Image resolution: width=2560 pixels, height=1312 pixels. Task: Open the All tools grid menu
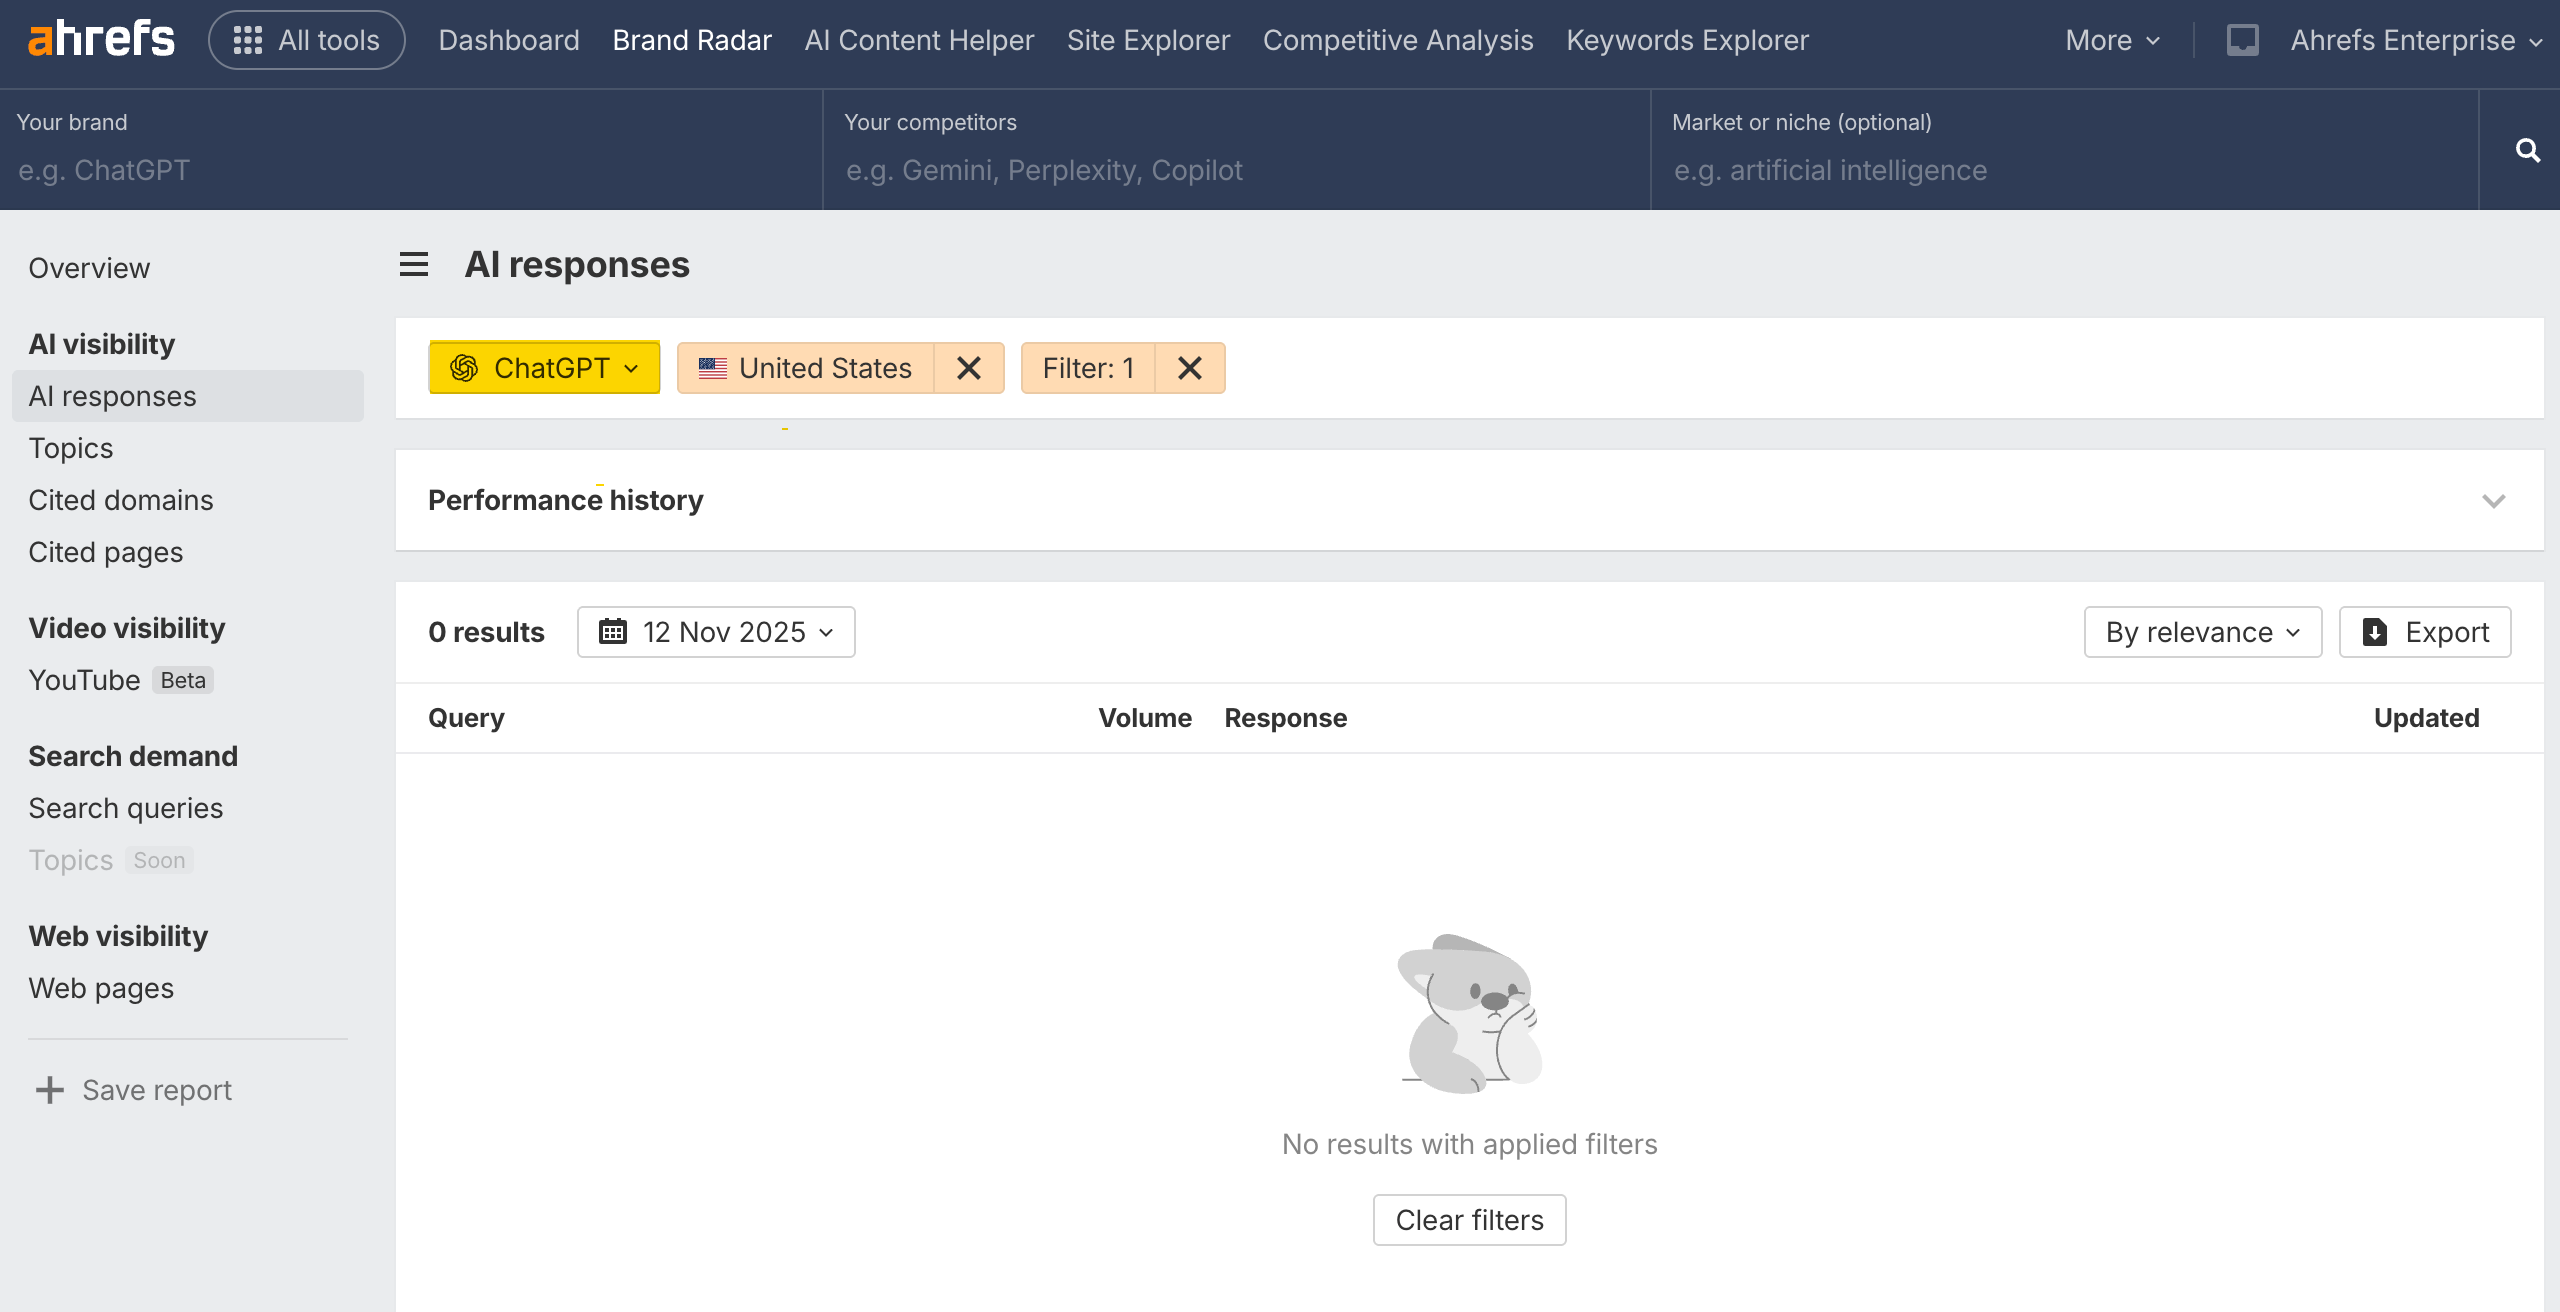(x=307, y=40)
